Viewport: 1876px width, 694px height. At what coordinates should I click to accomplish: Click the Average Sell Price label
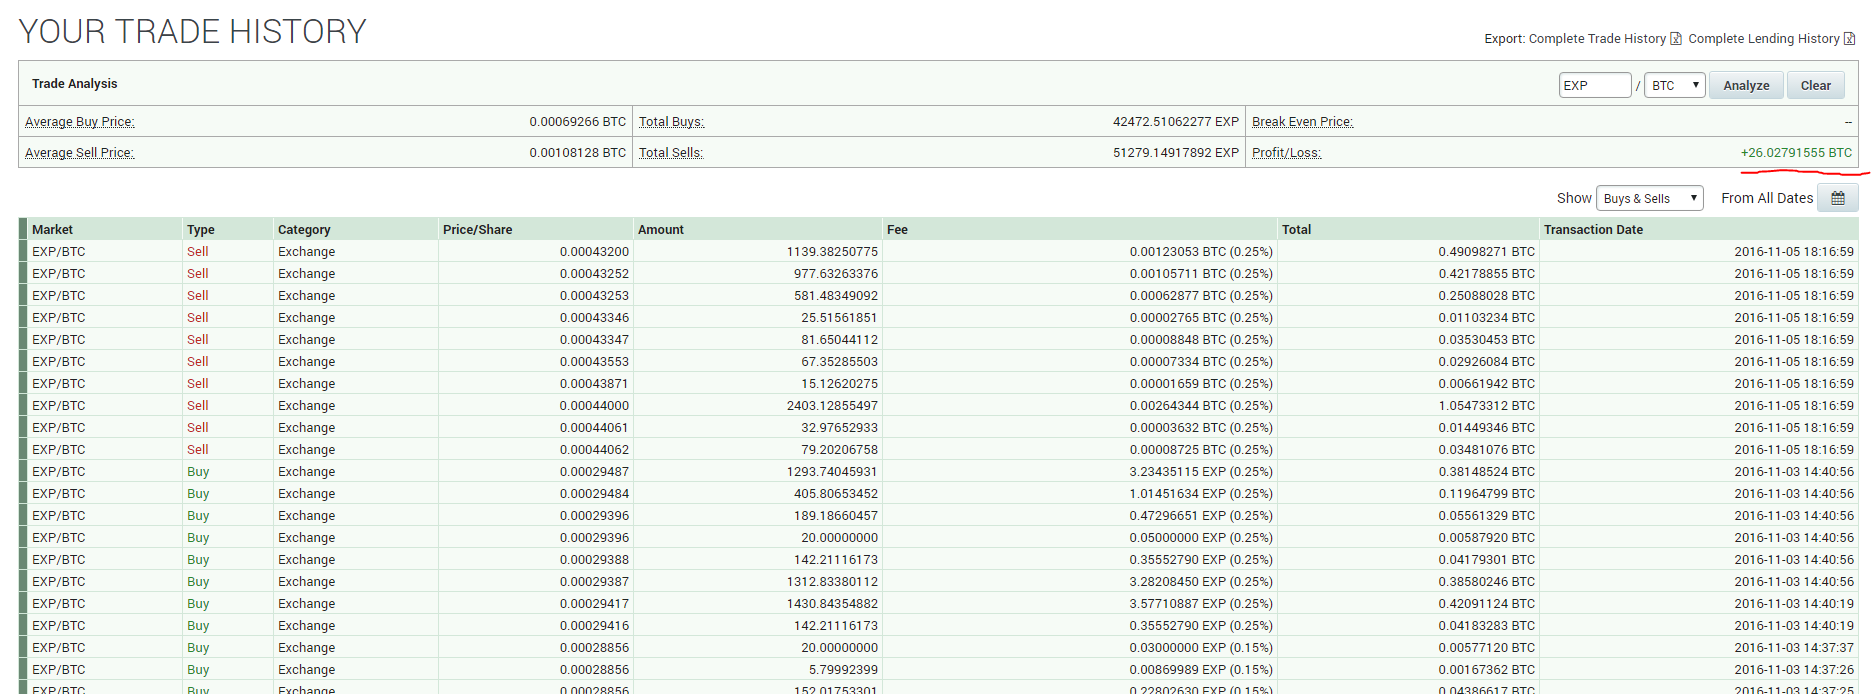point(79,153)
